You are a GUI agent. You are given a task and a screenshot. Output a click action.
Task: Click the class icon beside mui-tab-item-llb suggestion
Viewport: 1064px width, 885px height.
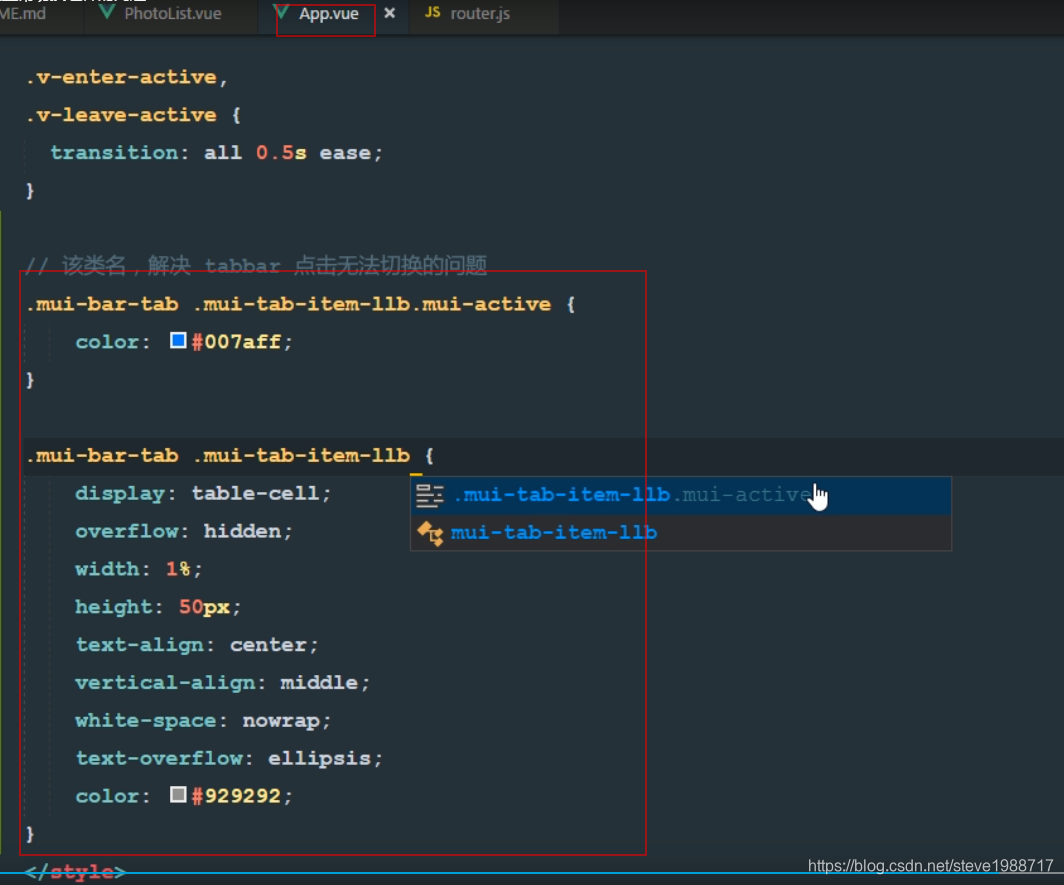430,533
